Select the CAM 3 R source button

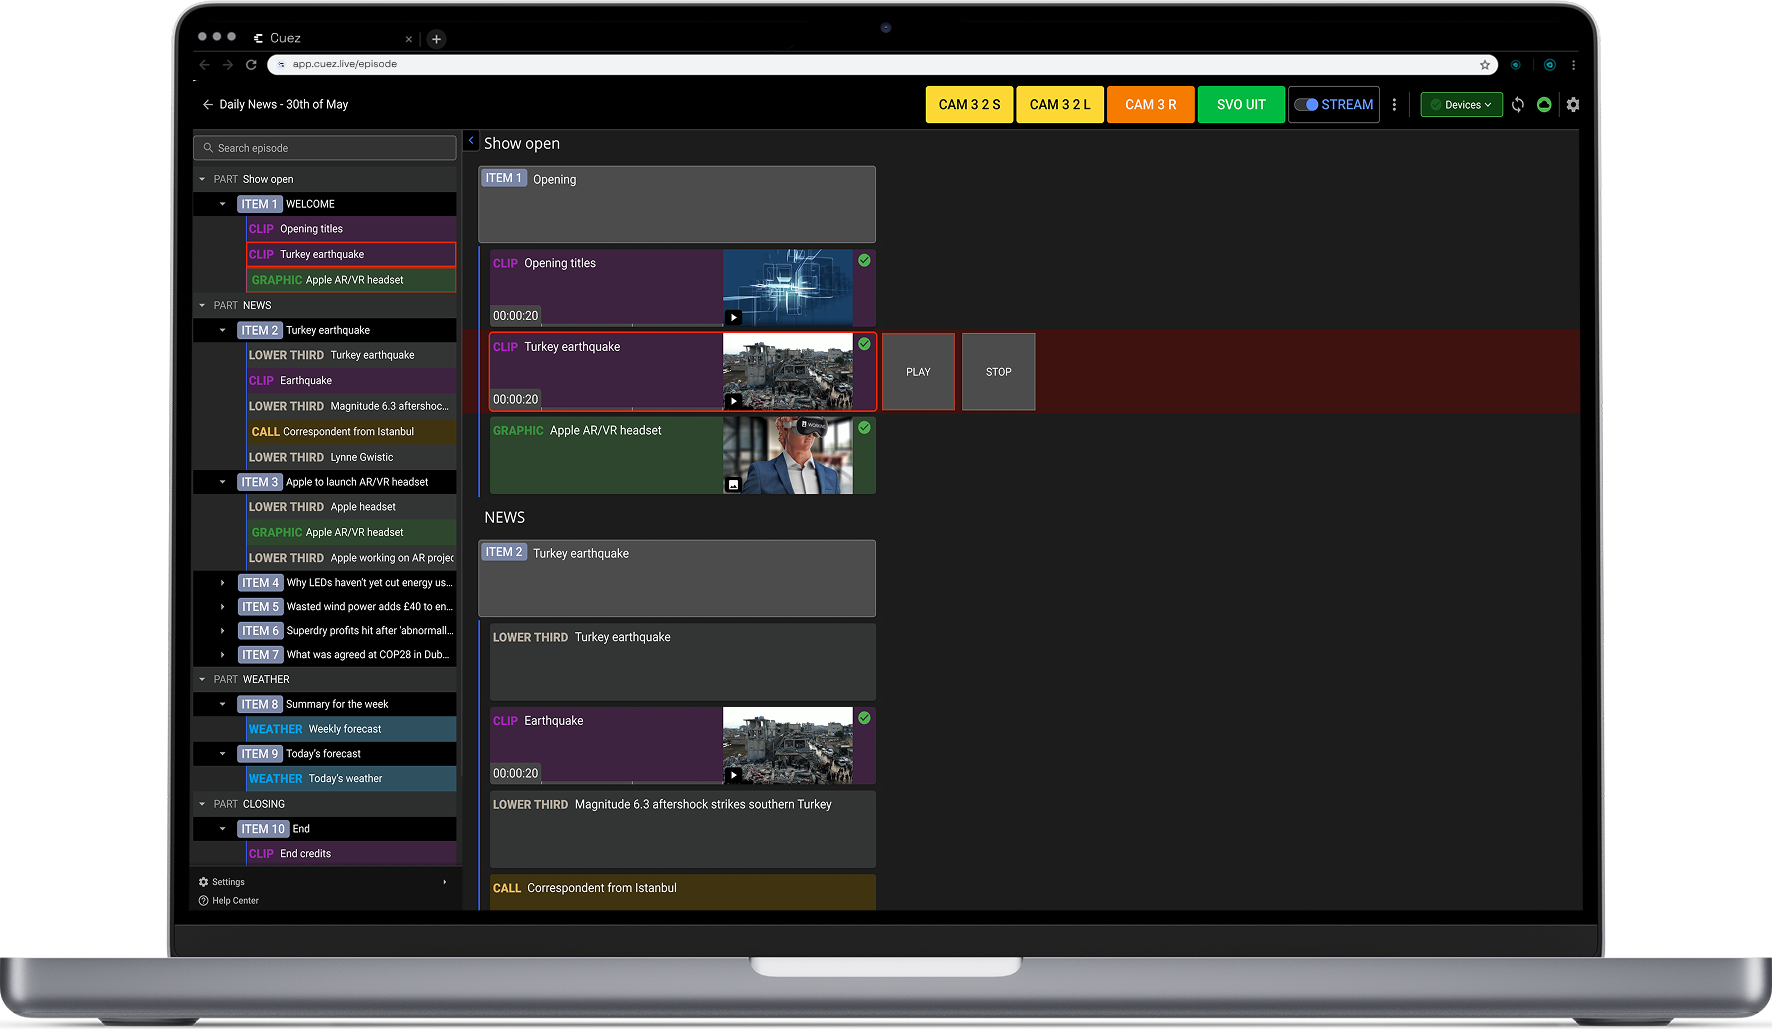coord(1150,104)
